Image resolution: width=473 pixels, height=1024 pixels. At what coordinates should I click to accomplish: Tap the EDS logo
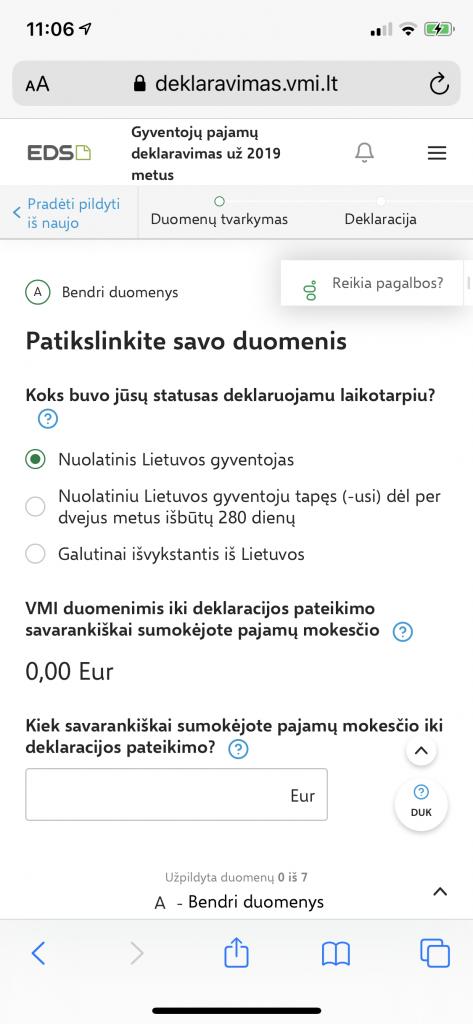tap(59, 153)
